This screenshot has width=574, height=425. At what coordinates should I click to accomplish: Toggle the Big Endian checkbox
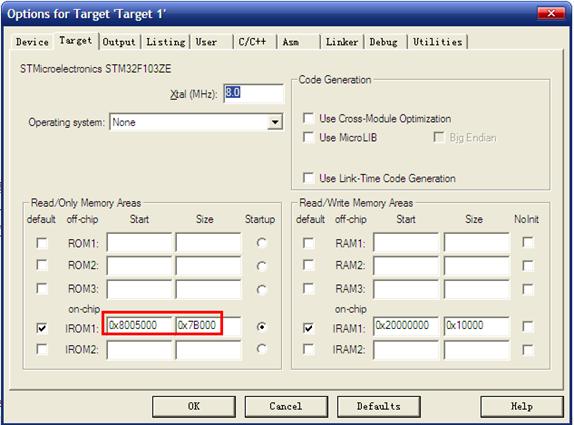(439, 137)
